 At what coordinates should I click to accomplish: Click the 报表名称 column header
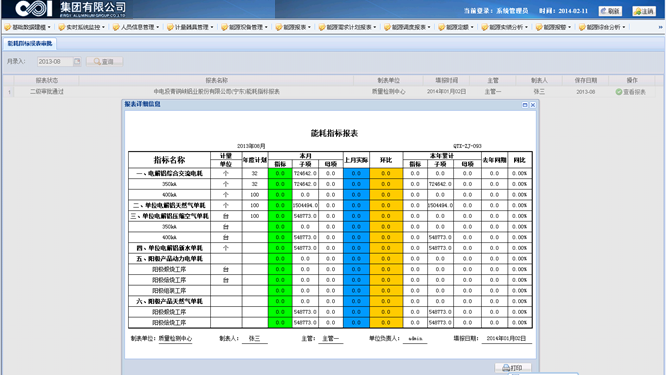pyautogui.click(x=217, y=80)
